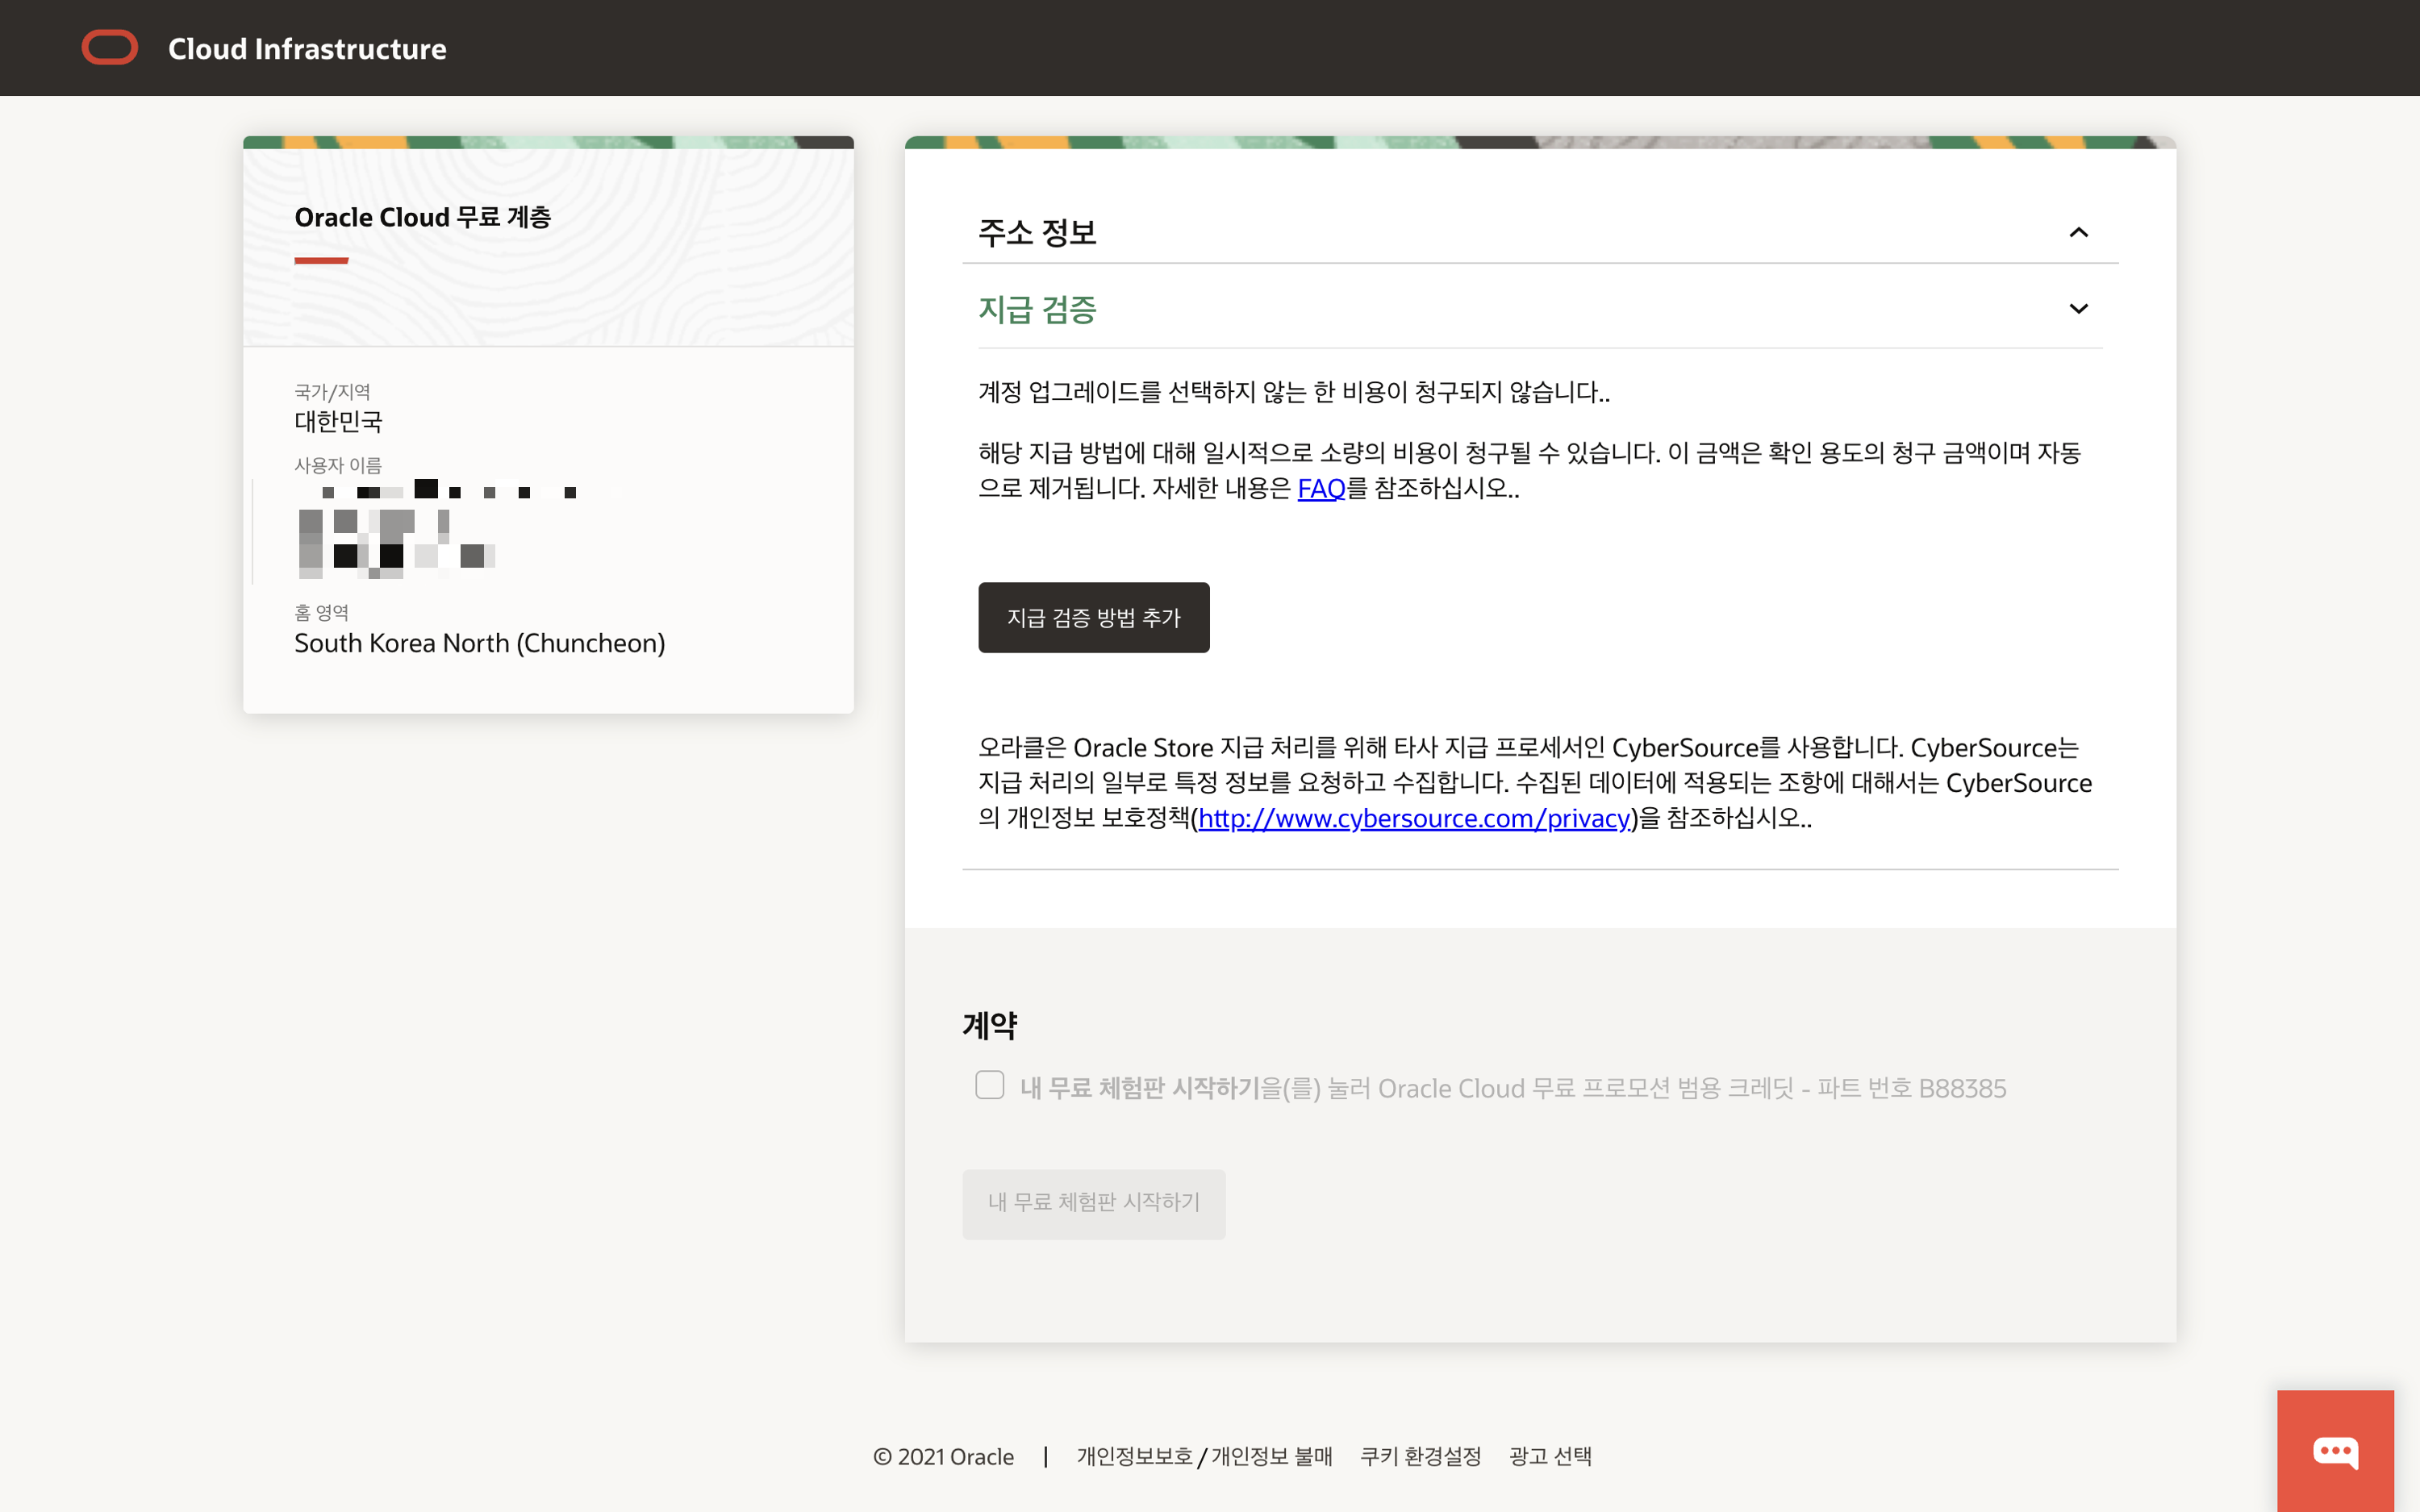Open 쿠키 환경설정 footer link

click(x=1420, y=1457)
